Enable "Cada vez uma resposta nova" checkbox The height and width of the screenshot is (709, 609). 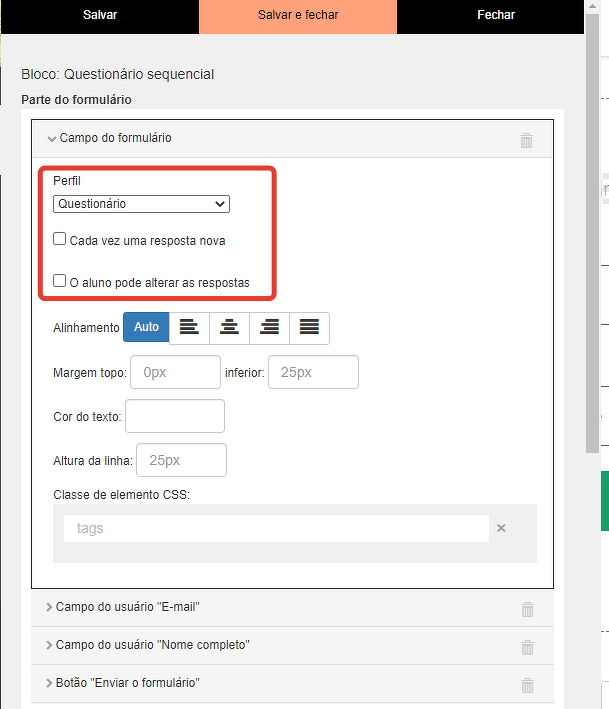click(60, 240)
